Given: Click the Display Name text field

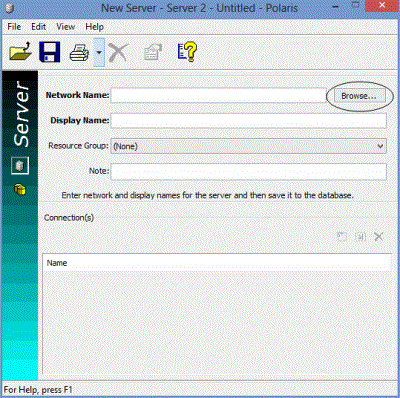Looking at the screenshot, I should pos(249,120).
